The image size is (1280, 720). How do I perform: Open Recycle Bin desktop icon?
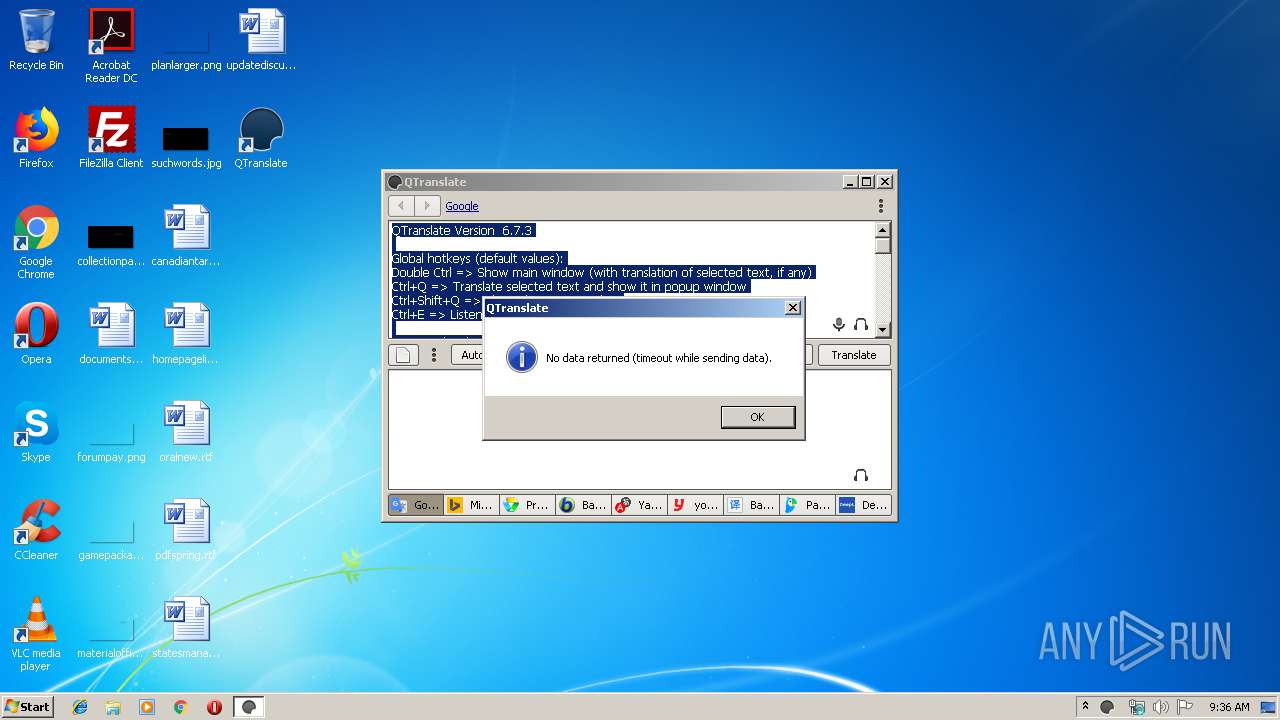36,40
